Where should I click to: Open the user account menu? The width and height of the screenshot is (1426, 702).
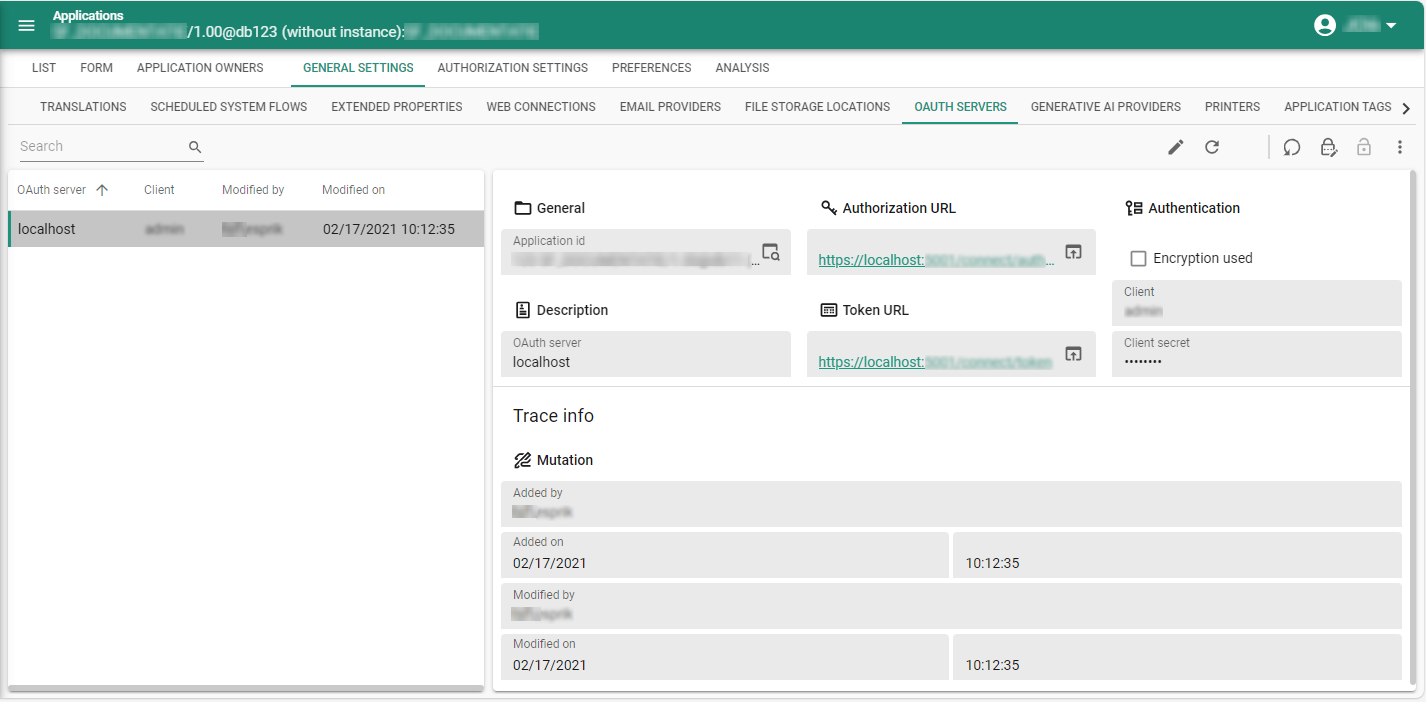pos(1356,25)
